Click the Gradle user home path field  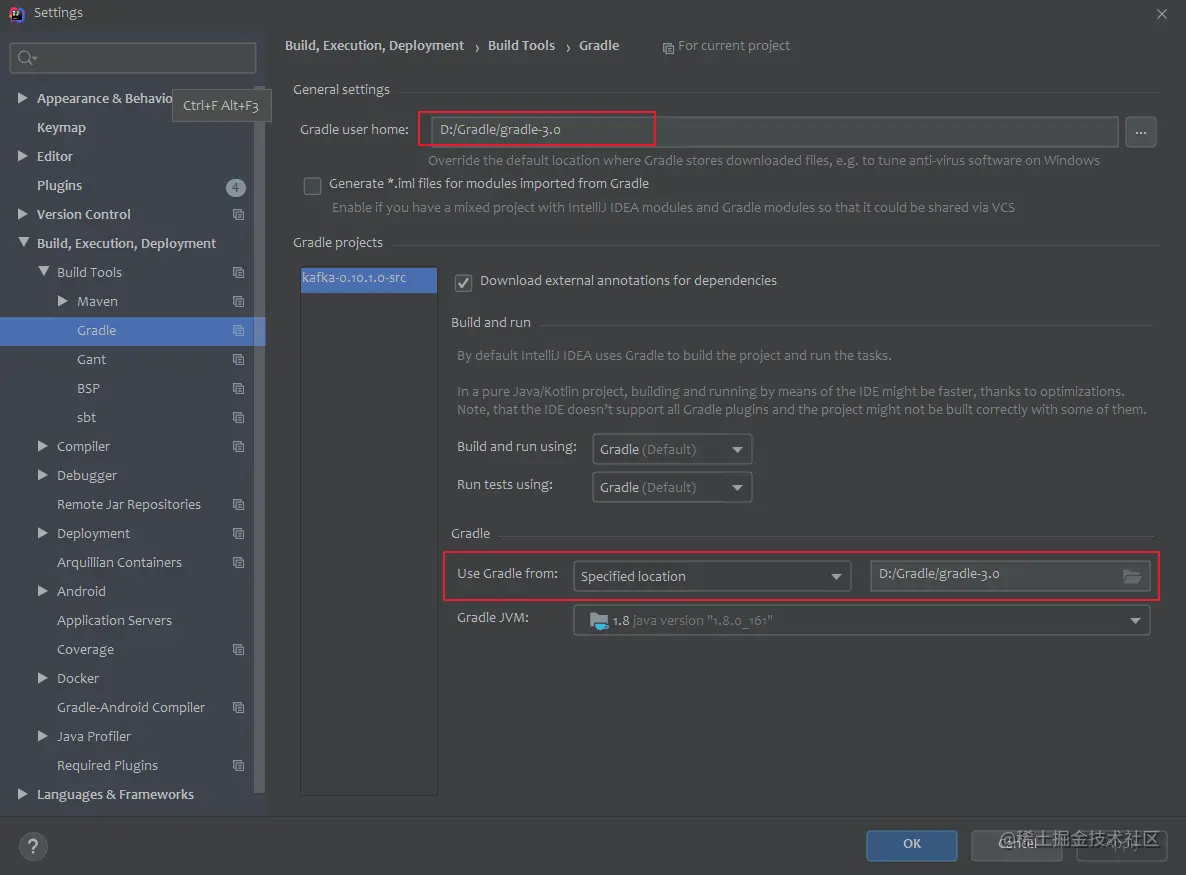775,132
